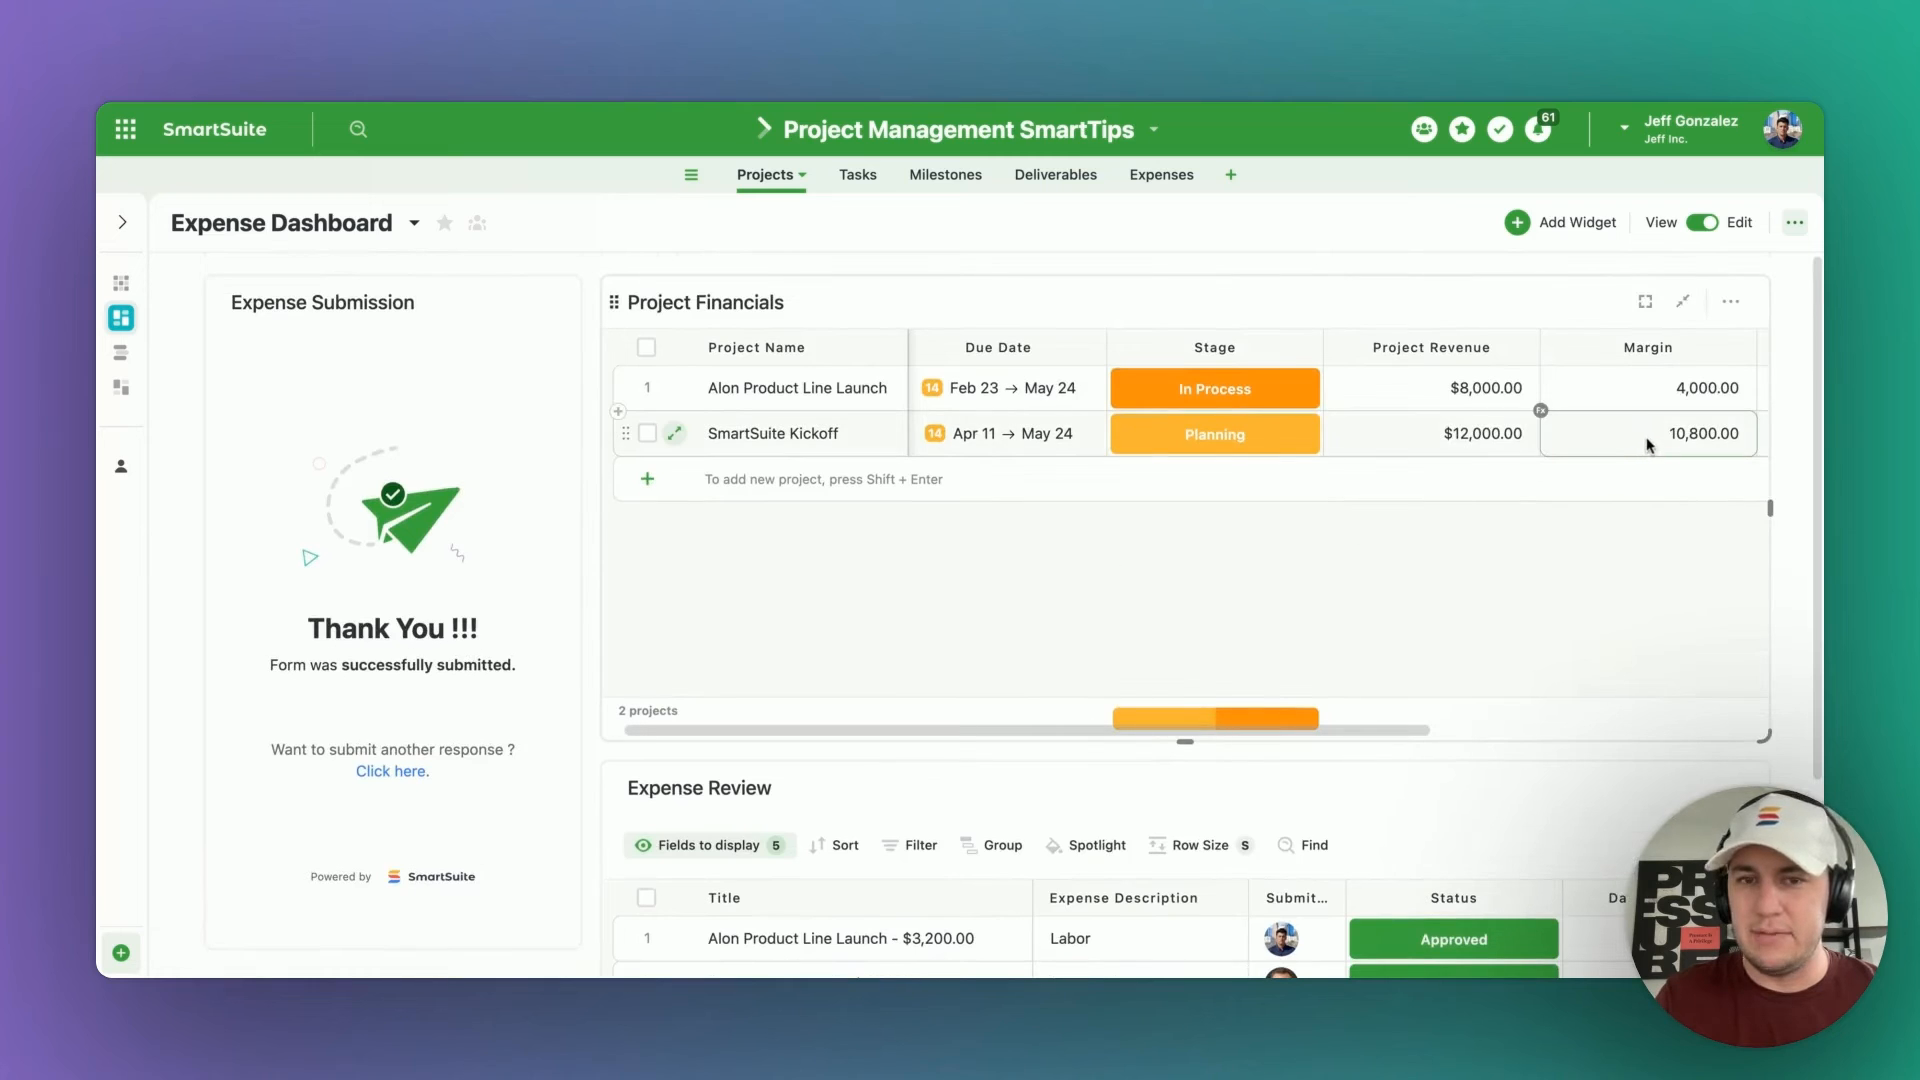The image size is (1920, 1080).
Task: Favorite the Expense Dashboard with the star
Action: coord(445,223)
